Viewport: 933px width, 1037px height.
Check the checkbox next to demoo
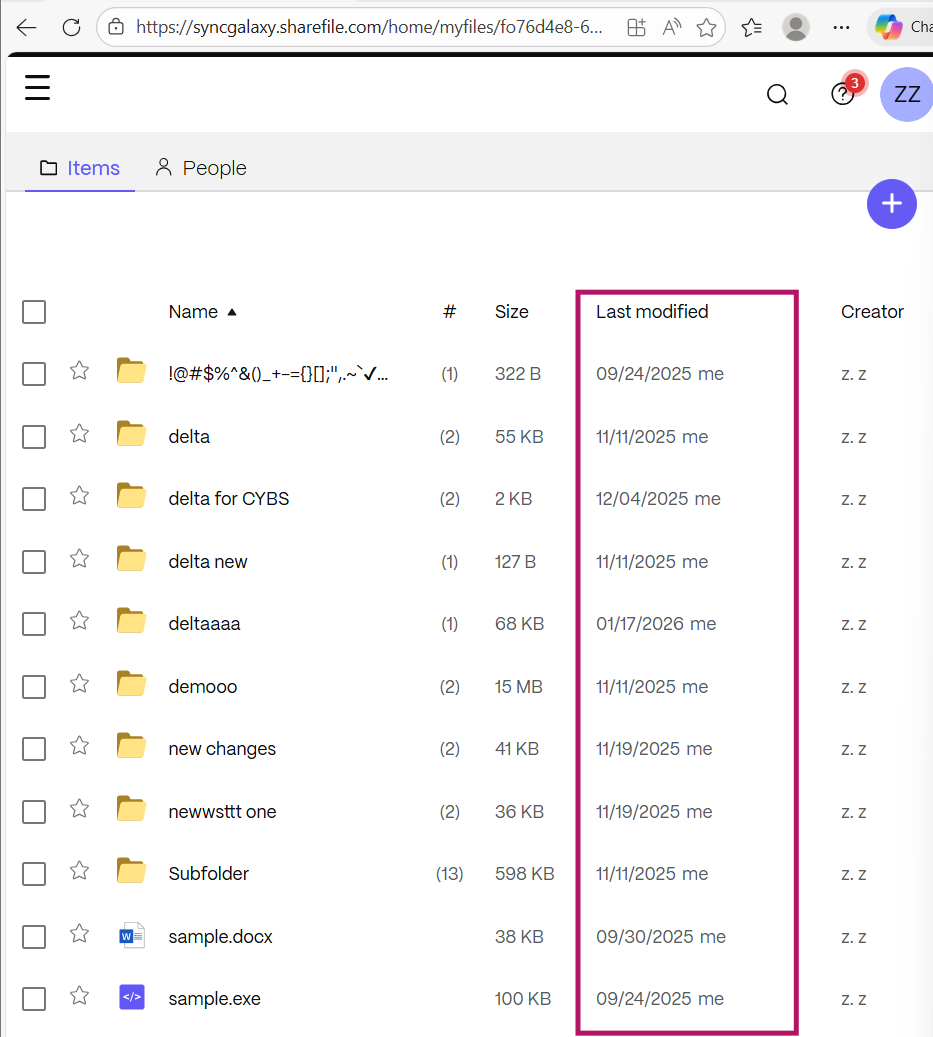[x=33, y=686]
